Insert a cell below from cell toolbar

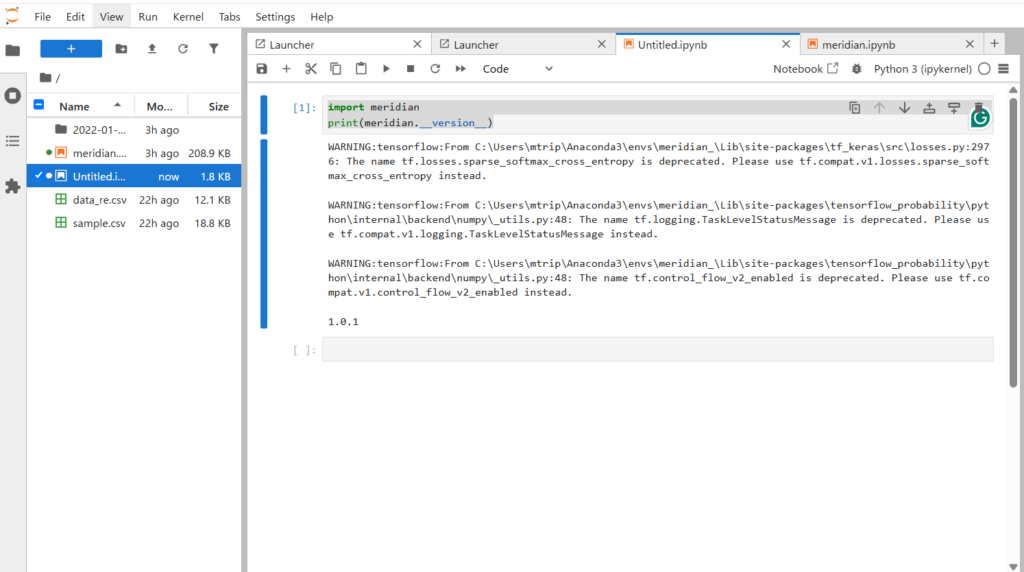(954, 108)
